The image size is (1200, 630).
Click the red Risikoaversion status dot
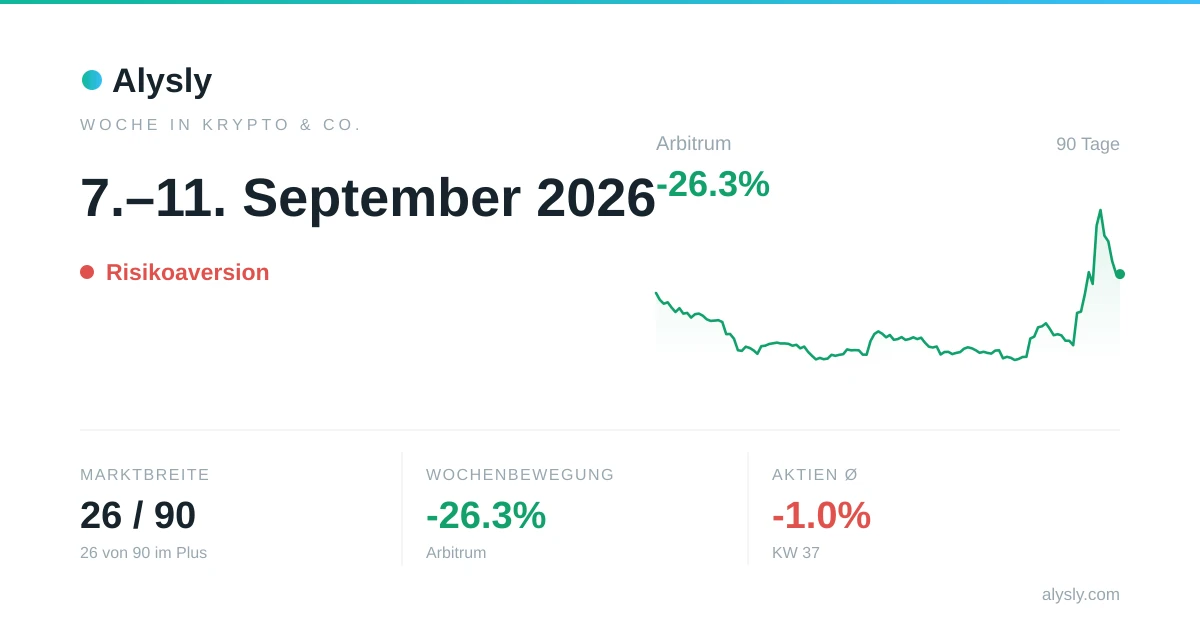[87, 272]
